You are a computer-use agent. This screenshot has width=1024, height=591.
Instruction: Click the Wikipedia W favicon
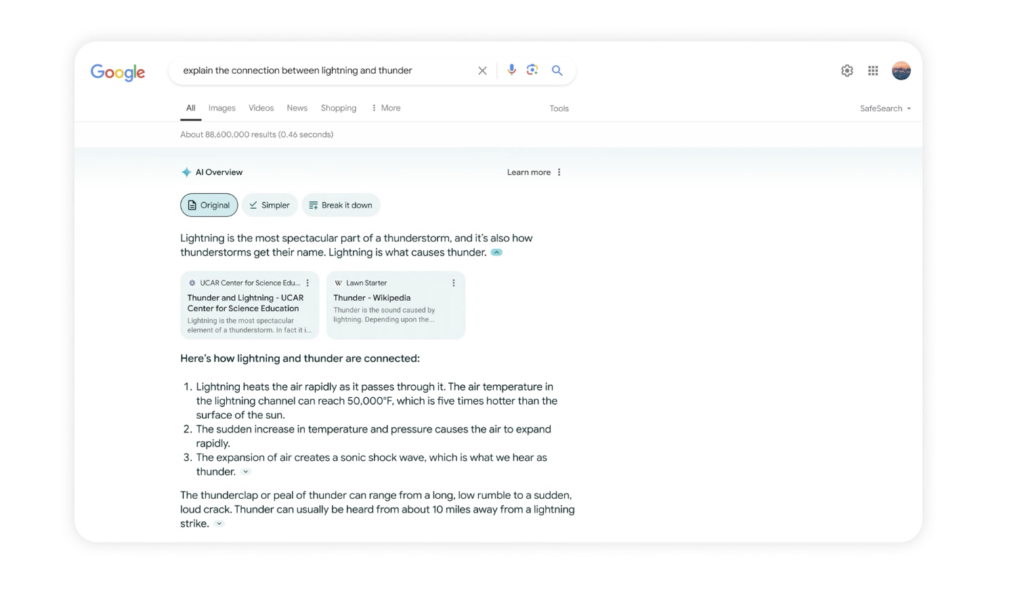click(x=338, y=283)
